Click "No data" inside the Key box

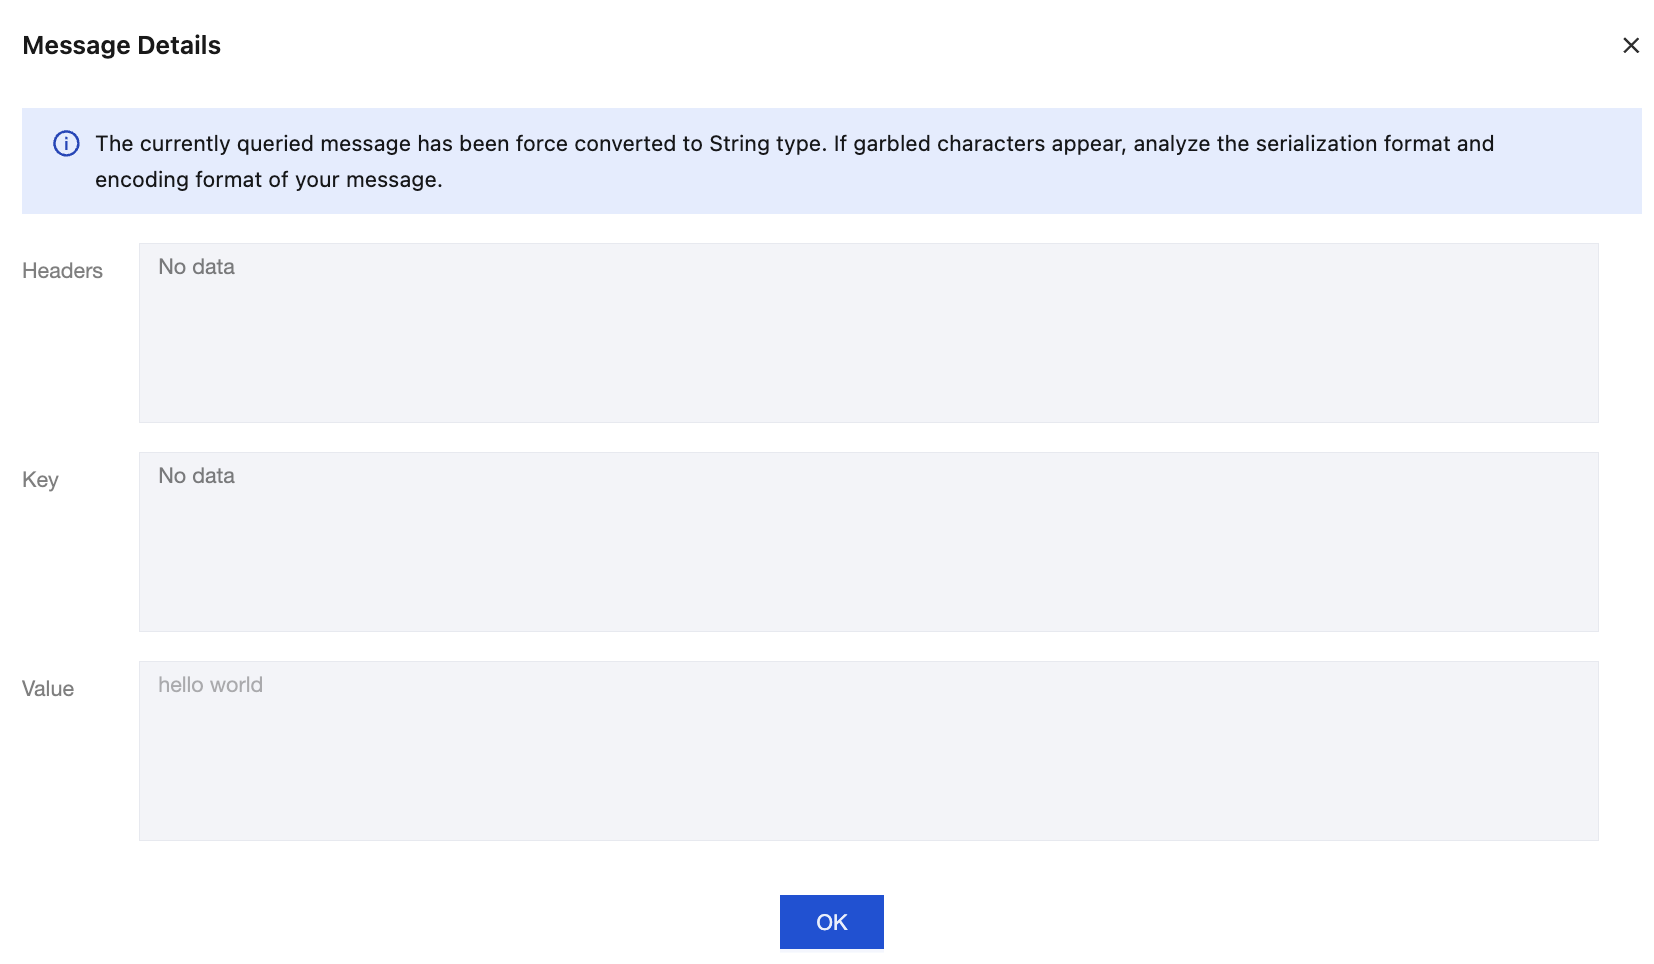(x=196, y=476)
